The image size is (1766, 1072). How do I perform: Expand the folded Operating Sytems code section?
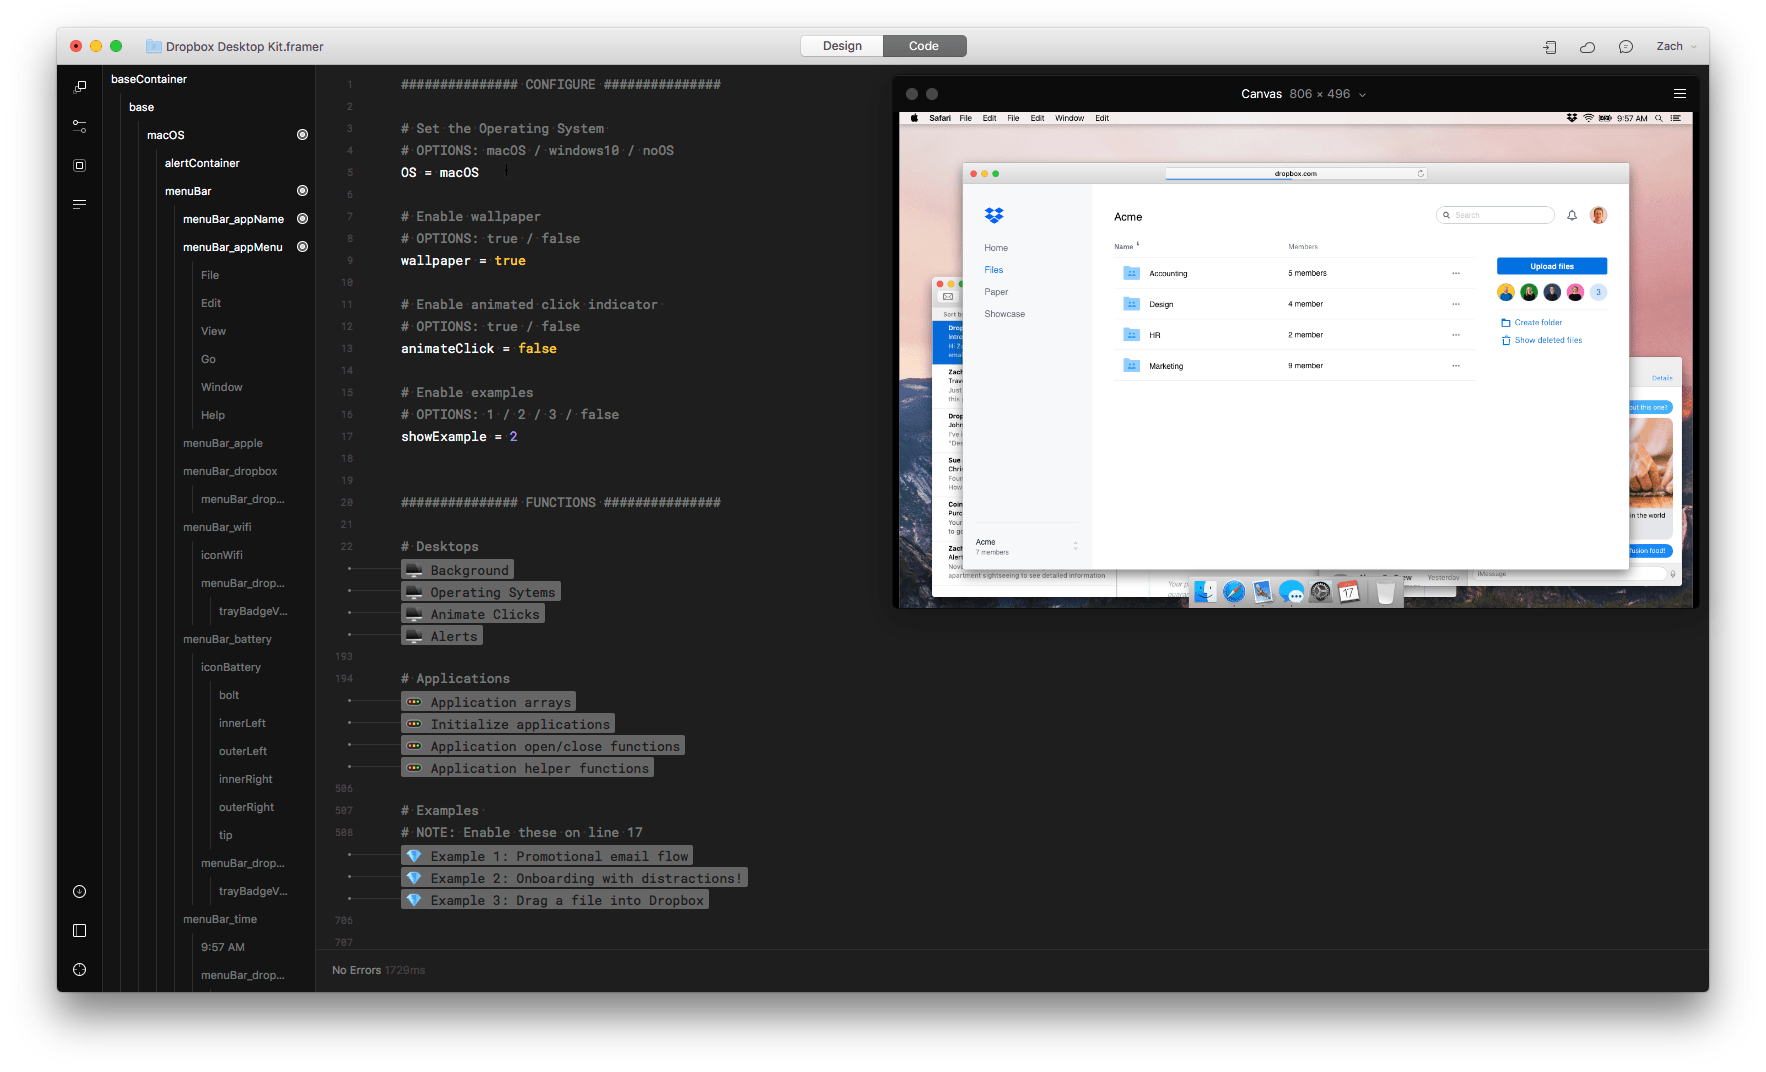tap(480, 592)
